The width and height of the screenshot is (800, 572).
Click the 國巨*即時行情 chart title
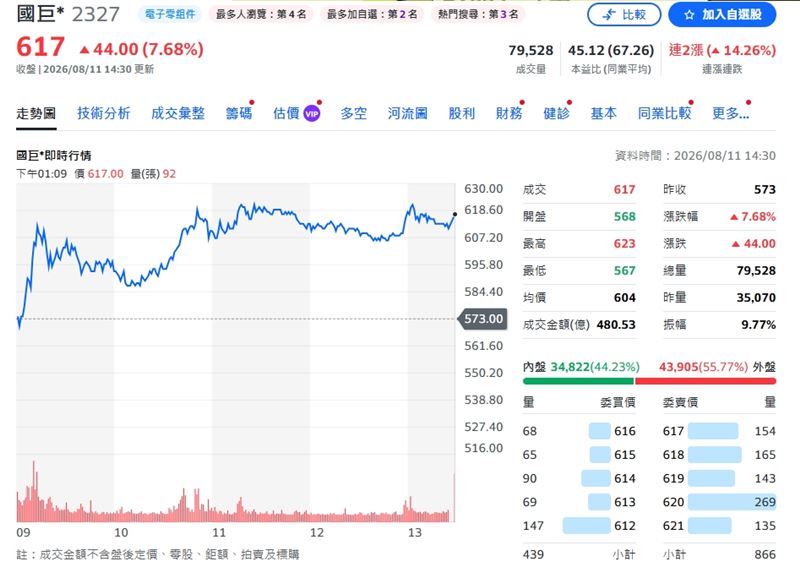click(x=54, y=156)
